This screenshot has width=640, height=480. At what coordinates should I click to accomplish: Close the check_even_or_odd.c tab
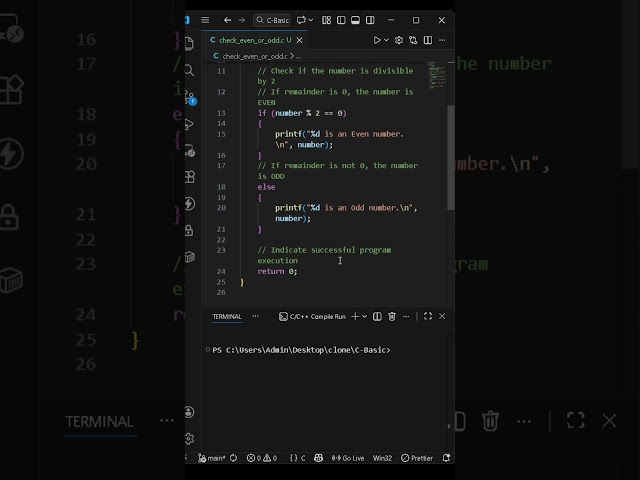(x=300, y=40)
